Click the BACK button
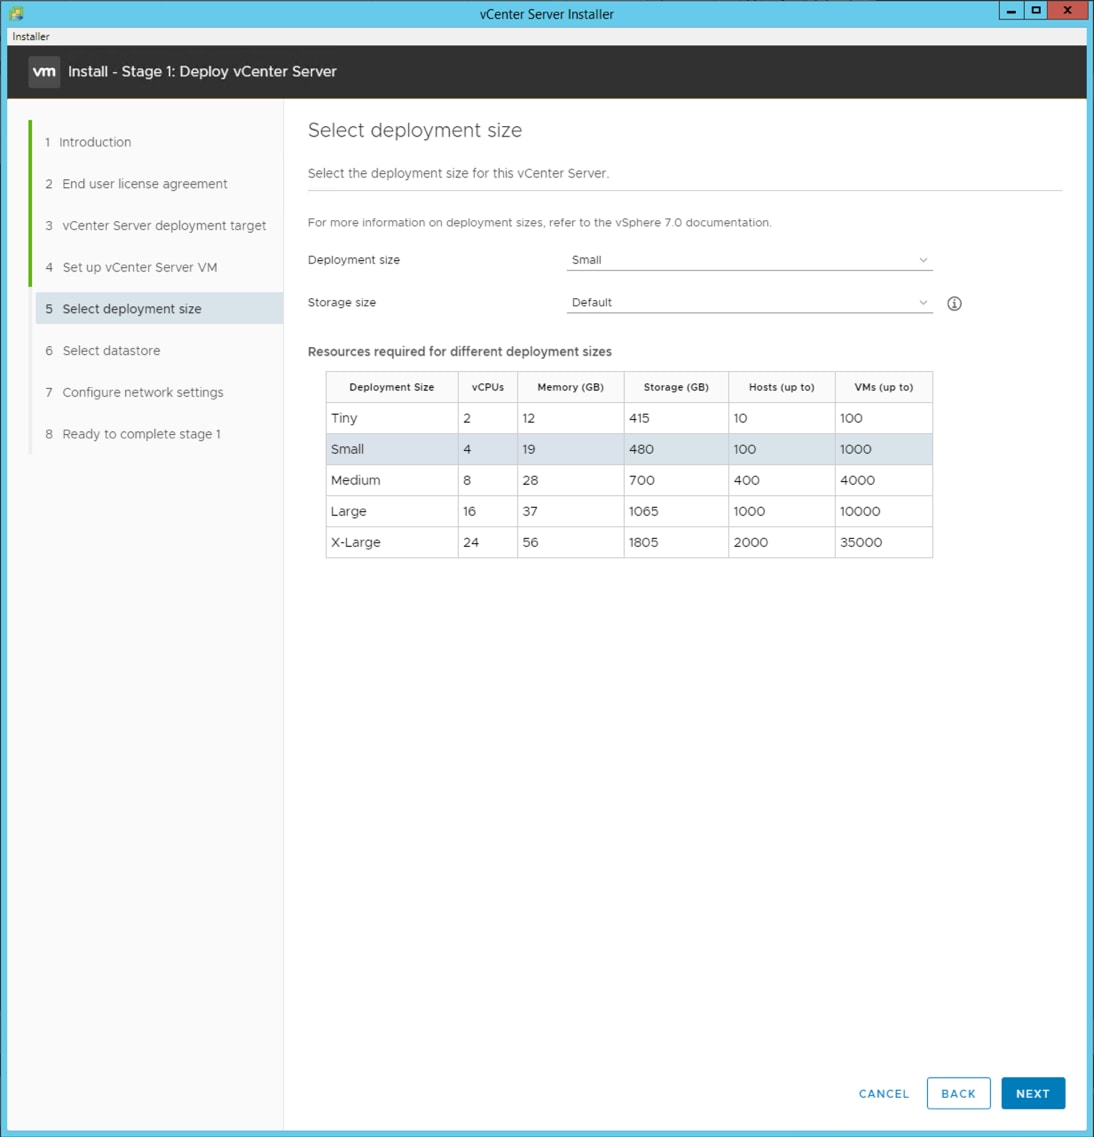Image resolution: width=1094 pixels, height=1137 pixels. coord(958,1093)
